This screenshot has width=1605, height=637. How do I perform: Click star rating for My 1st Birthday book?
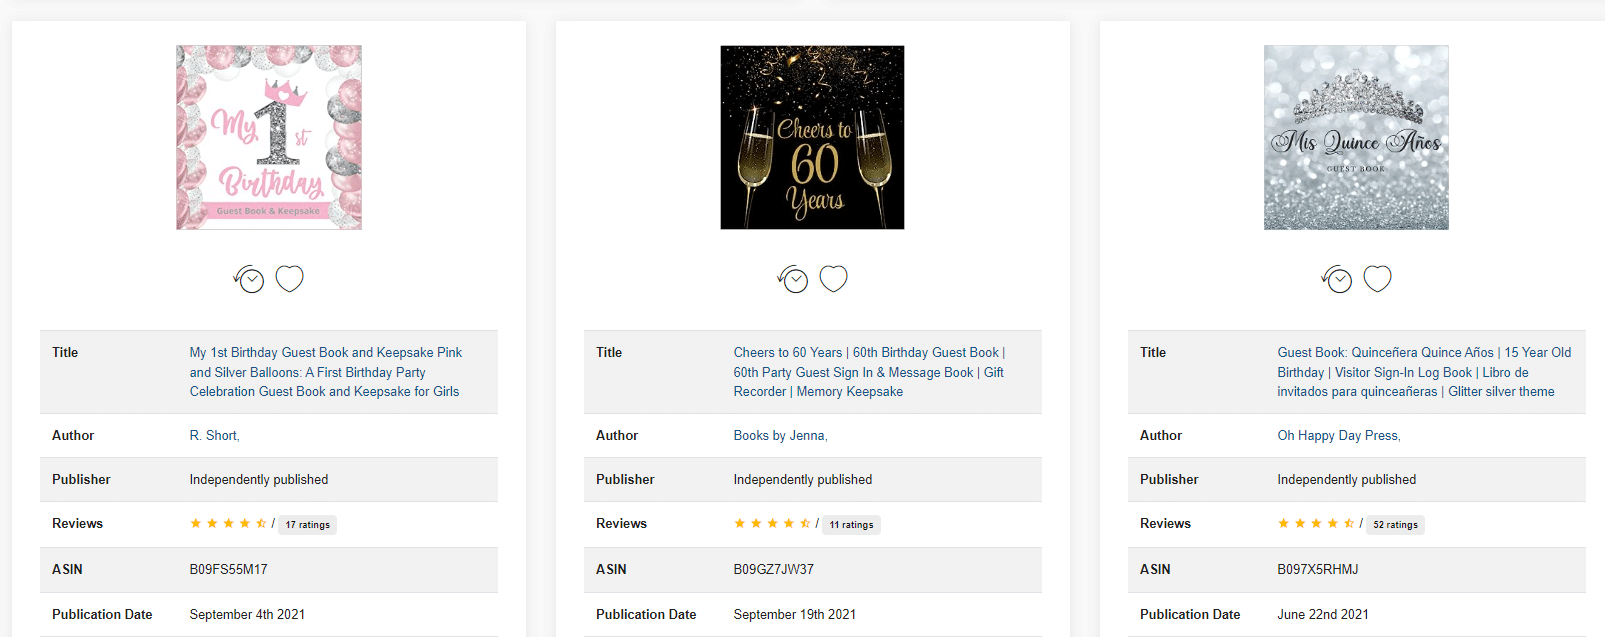tap(228, 524)
